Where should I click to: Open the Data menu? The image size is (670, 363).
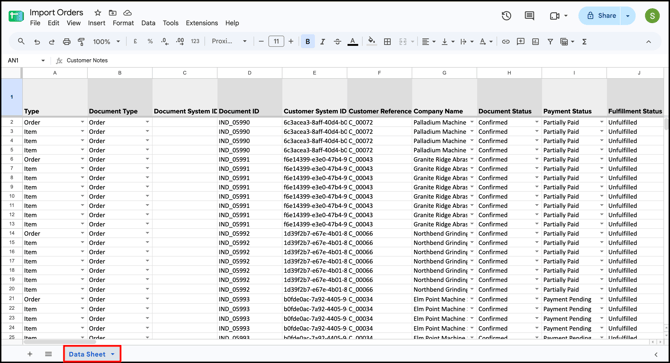coord(148,23)
